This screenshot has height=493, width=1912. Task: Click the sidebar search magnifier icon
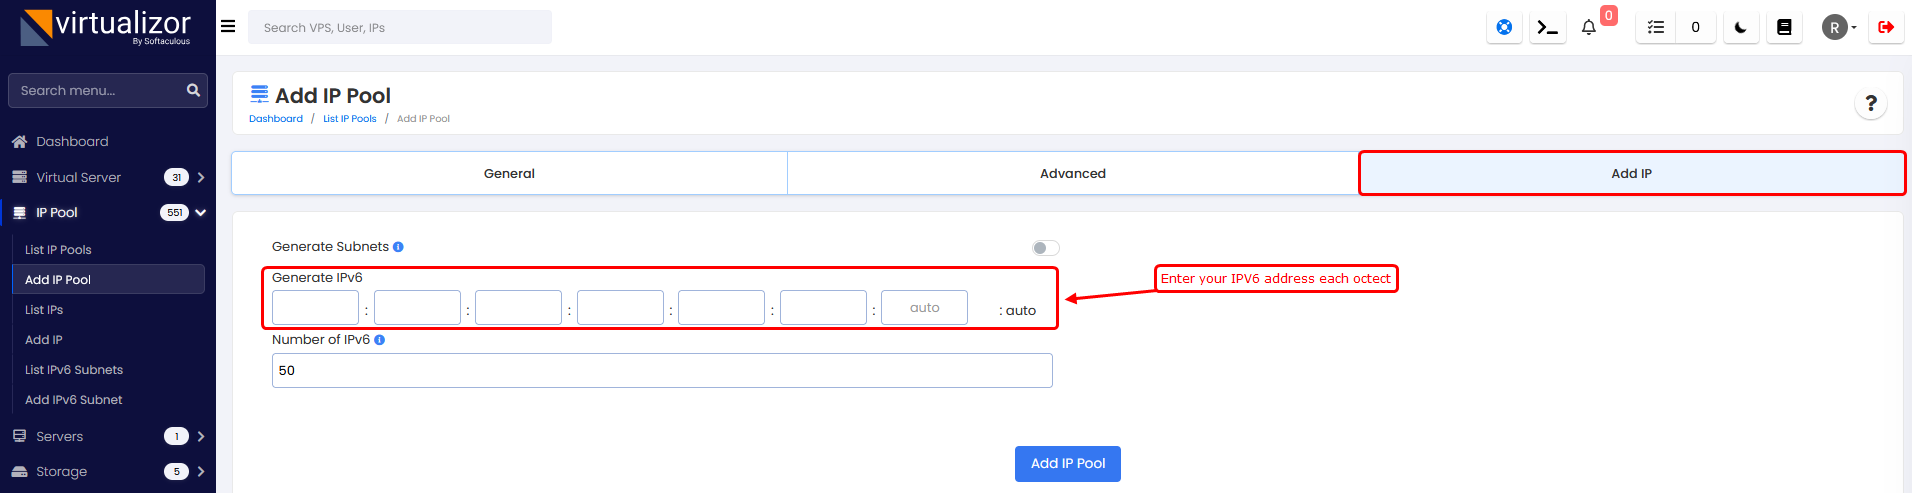(x=193, y=91)
